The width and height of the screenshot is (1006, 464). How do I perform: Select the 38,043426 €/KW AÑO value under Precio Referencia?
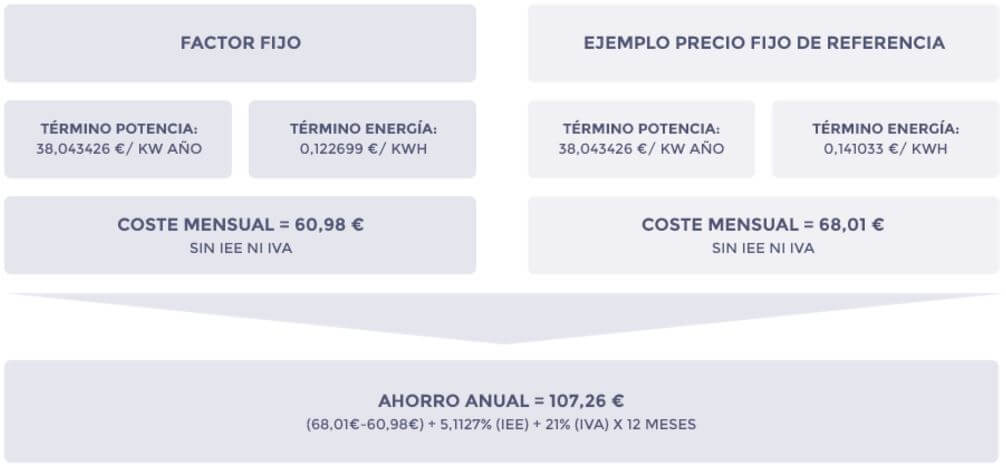point(641,150)
